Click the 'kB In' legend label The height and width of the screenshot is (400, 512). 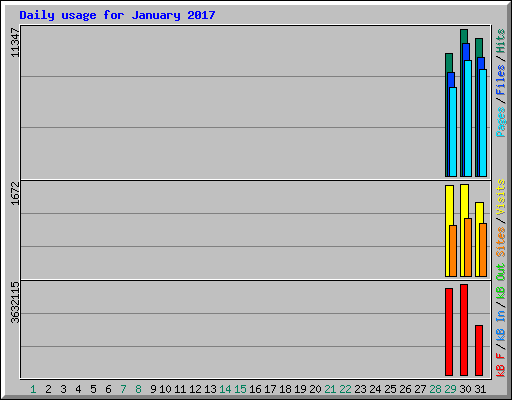pos(501,325)
